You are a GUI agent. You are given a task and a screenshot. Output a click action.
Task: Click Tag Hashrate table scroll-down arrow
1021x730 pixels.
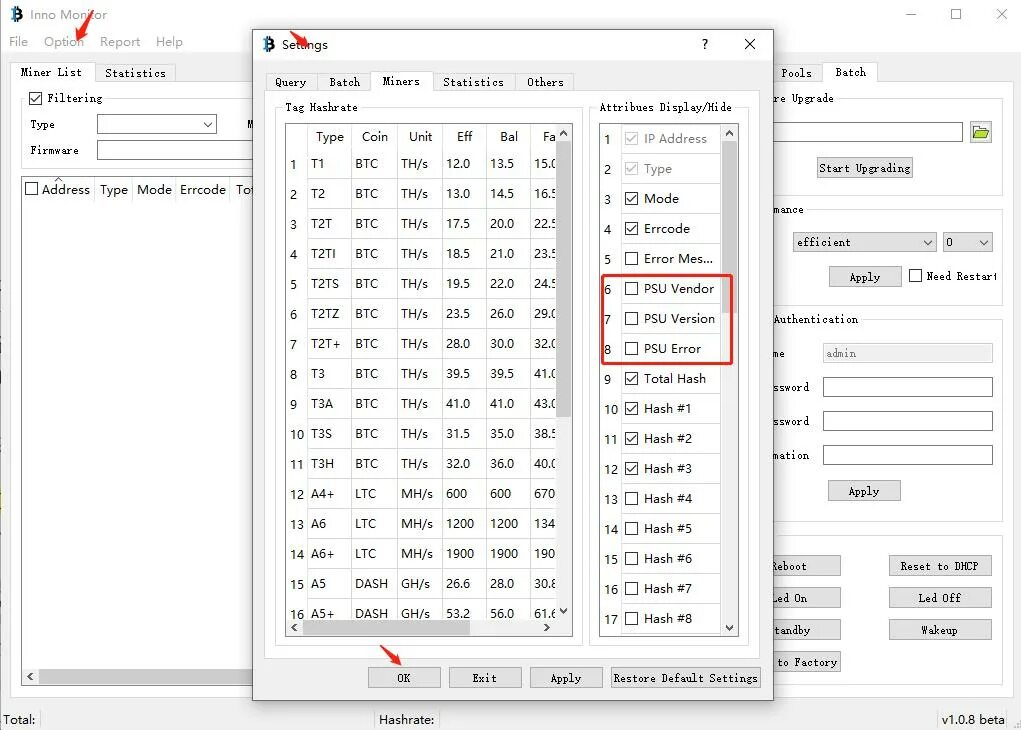click(563, 611)
